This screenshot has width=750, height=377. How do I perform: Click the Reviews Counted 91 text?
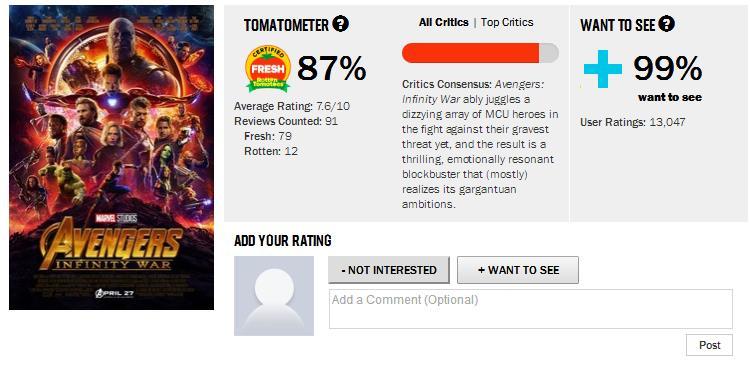[x=286, y=121]
